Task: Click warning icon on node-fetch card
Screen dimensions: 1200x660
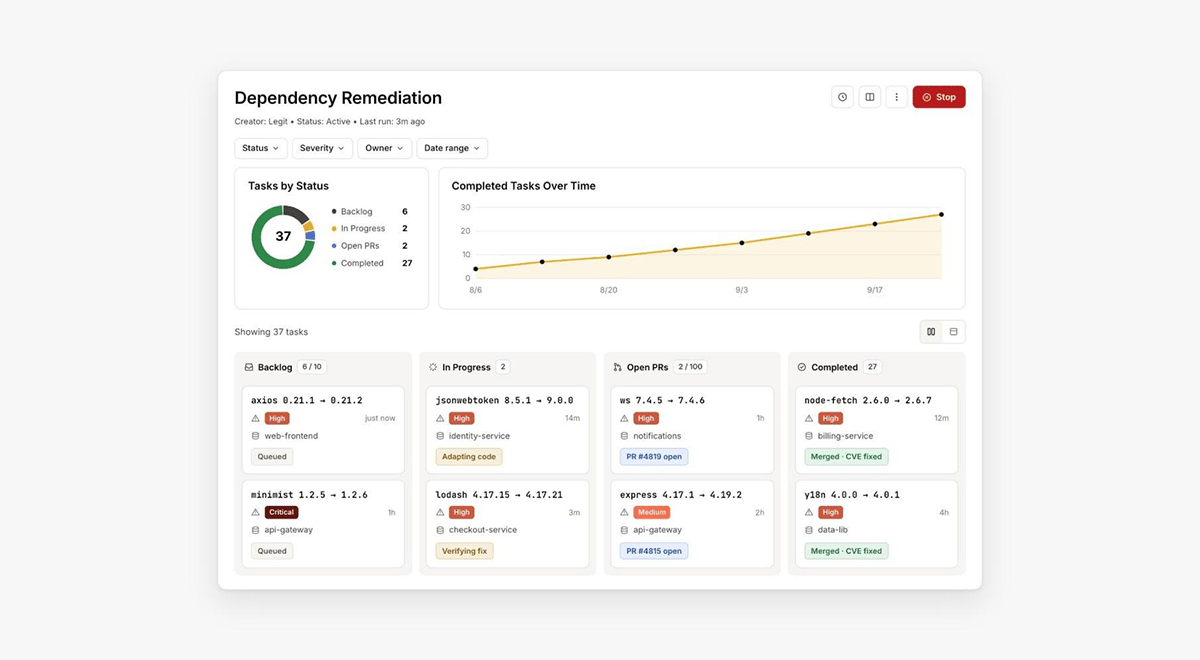Action: pyautogui.click(x=809, y=418)
